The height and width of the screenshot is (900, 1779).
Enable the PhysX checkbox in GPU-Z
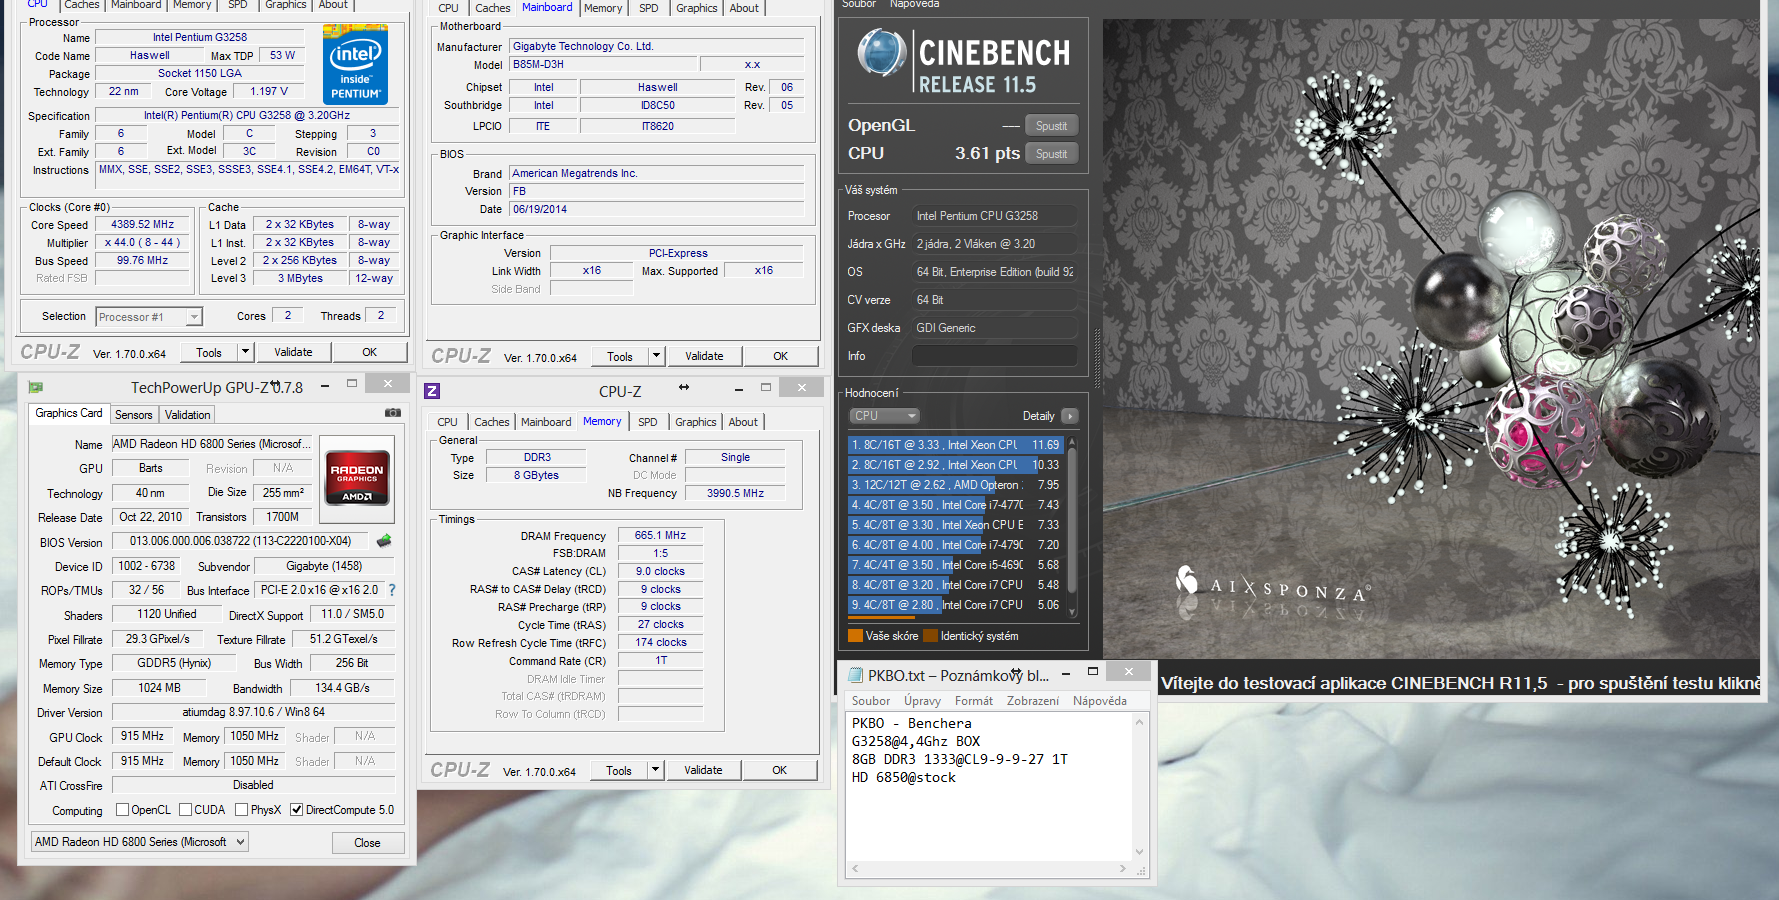(x=241, y=810)
